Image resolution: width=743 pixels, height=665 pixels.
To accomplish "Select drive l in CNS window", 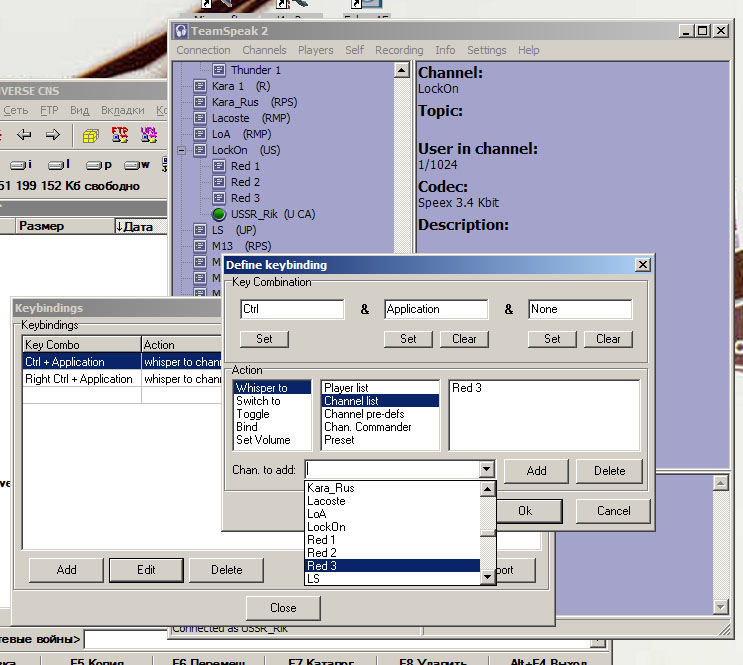I will pos(59,164).
